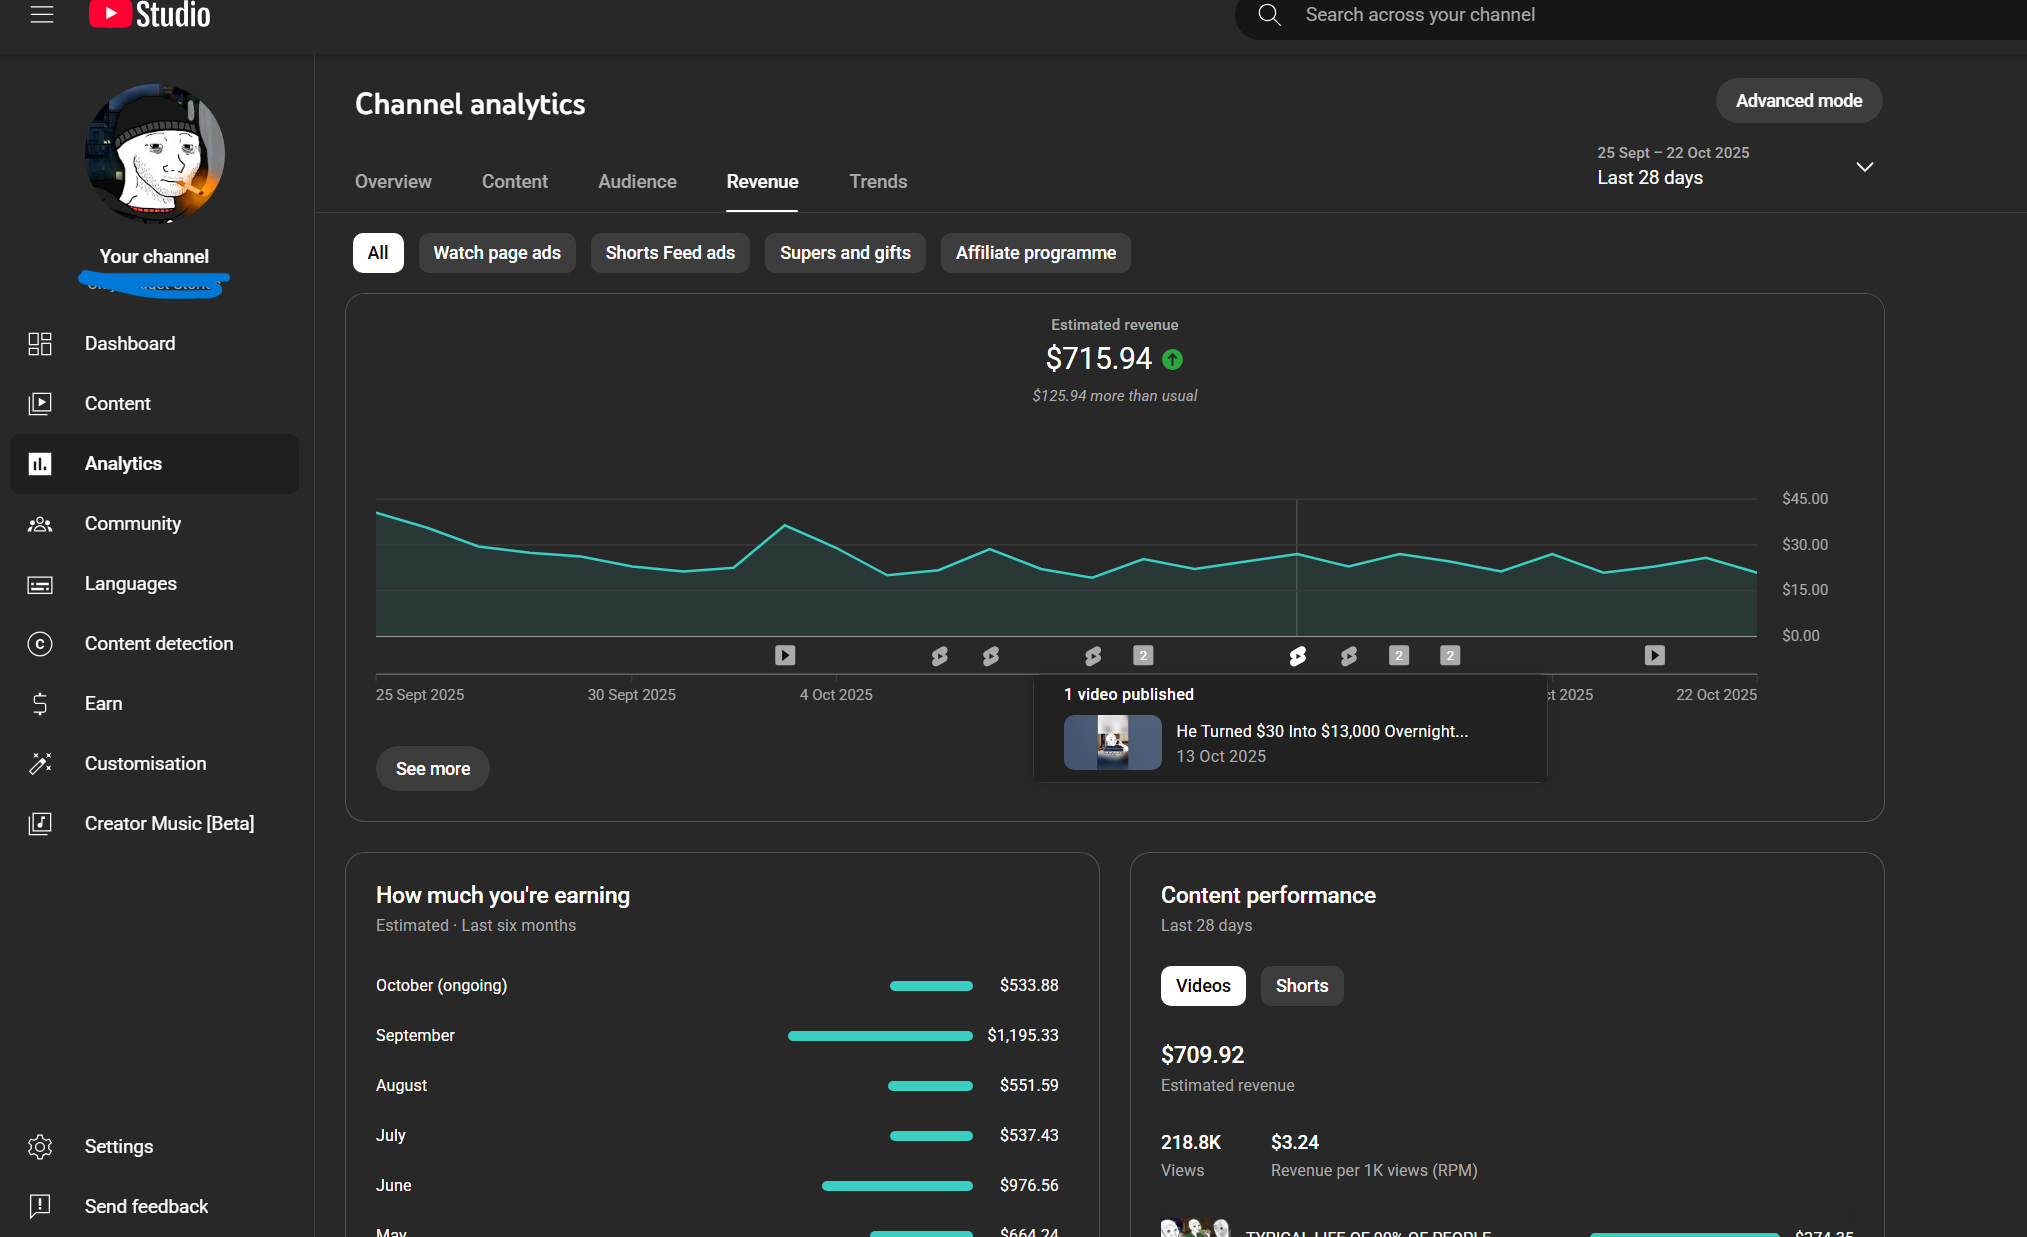Open the Content detection copyright icon
2027x1237 pixels.
point(40,644)
